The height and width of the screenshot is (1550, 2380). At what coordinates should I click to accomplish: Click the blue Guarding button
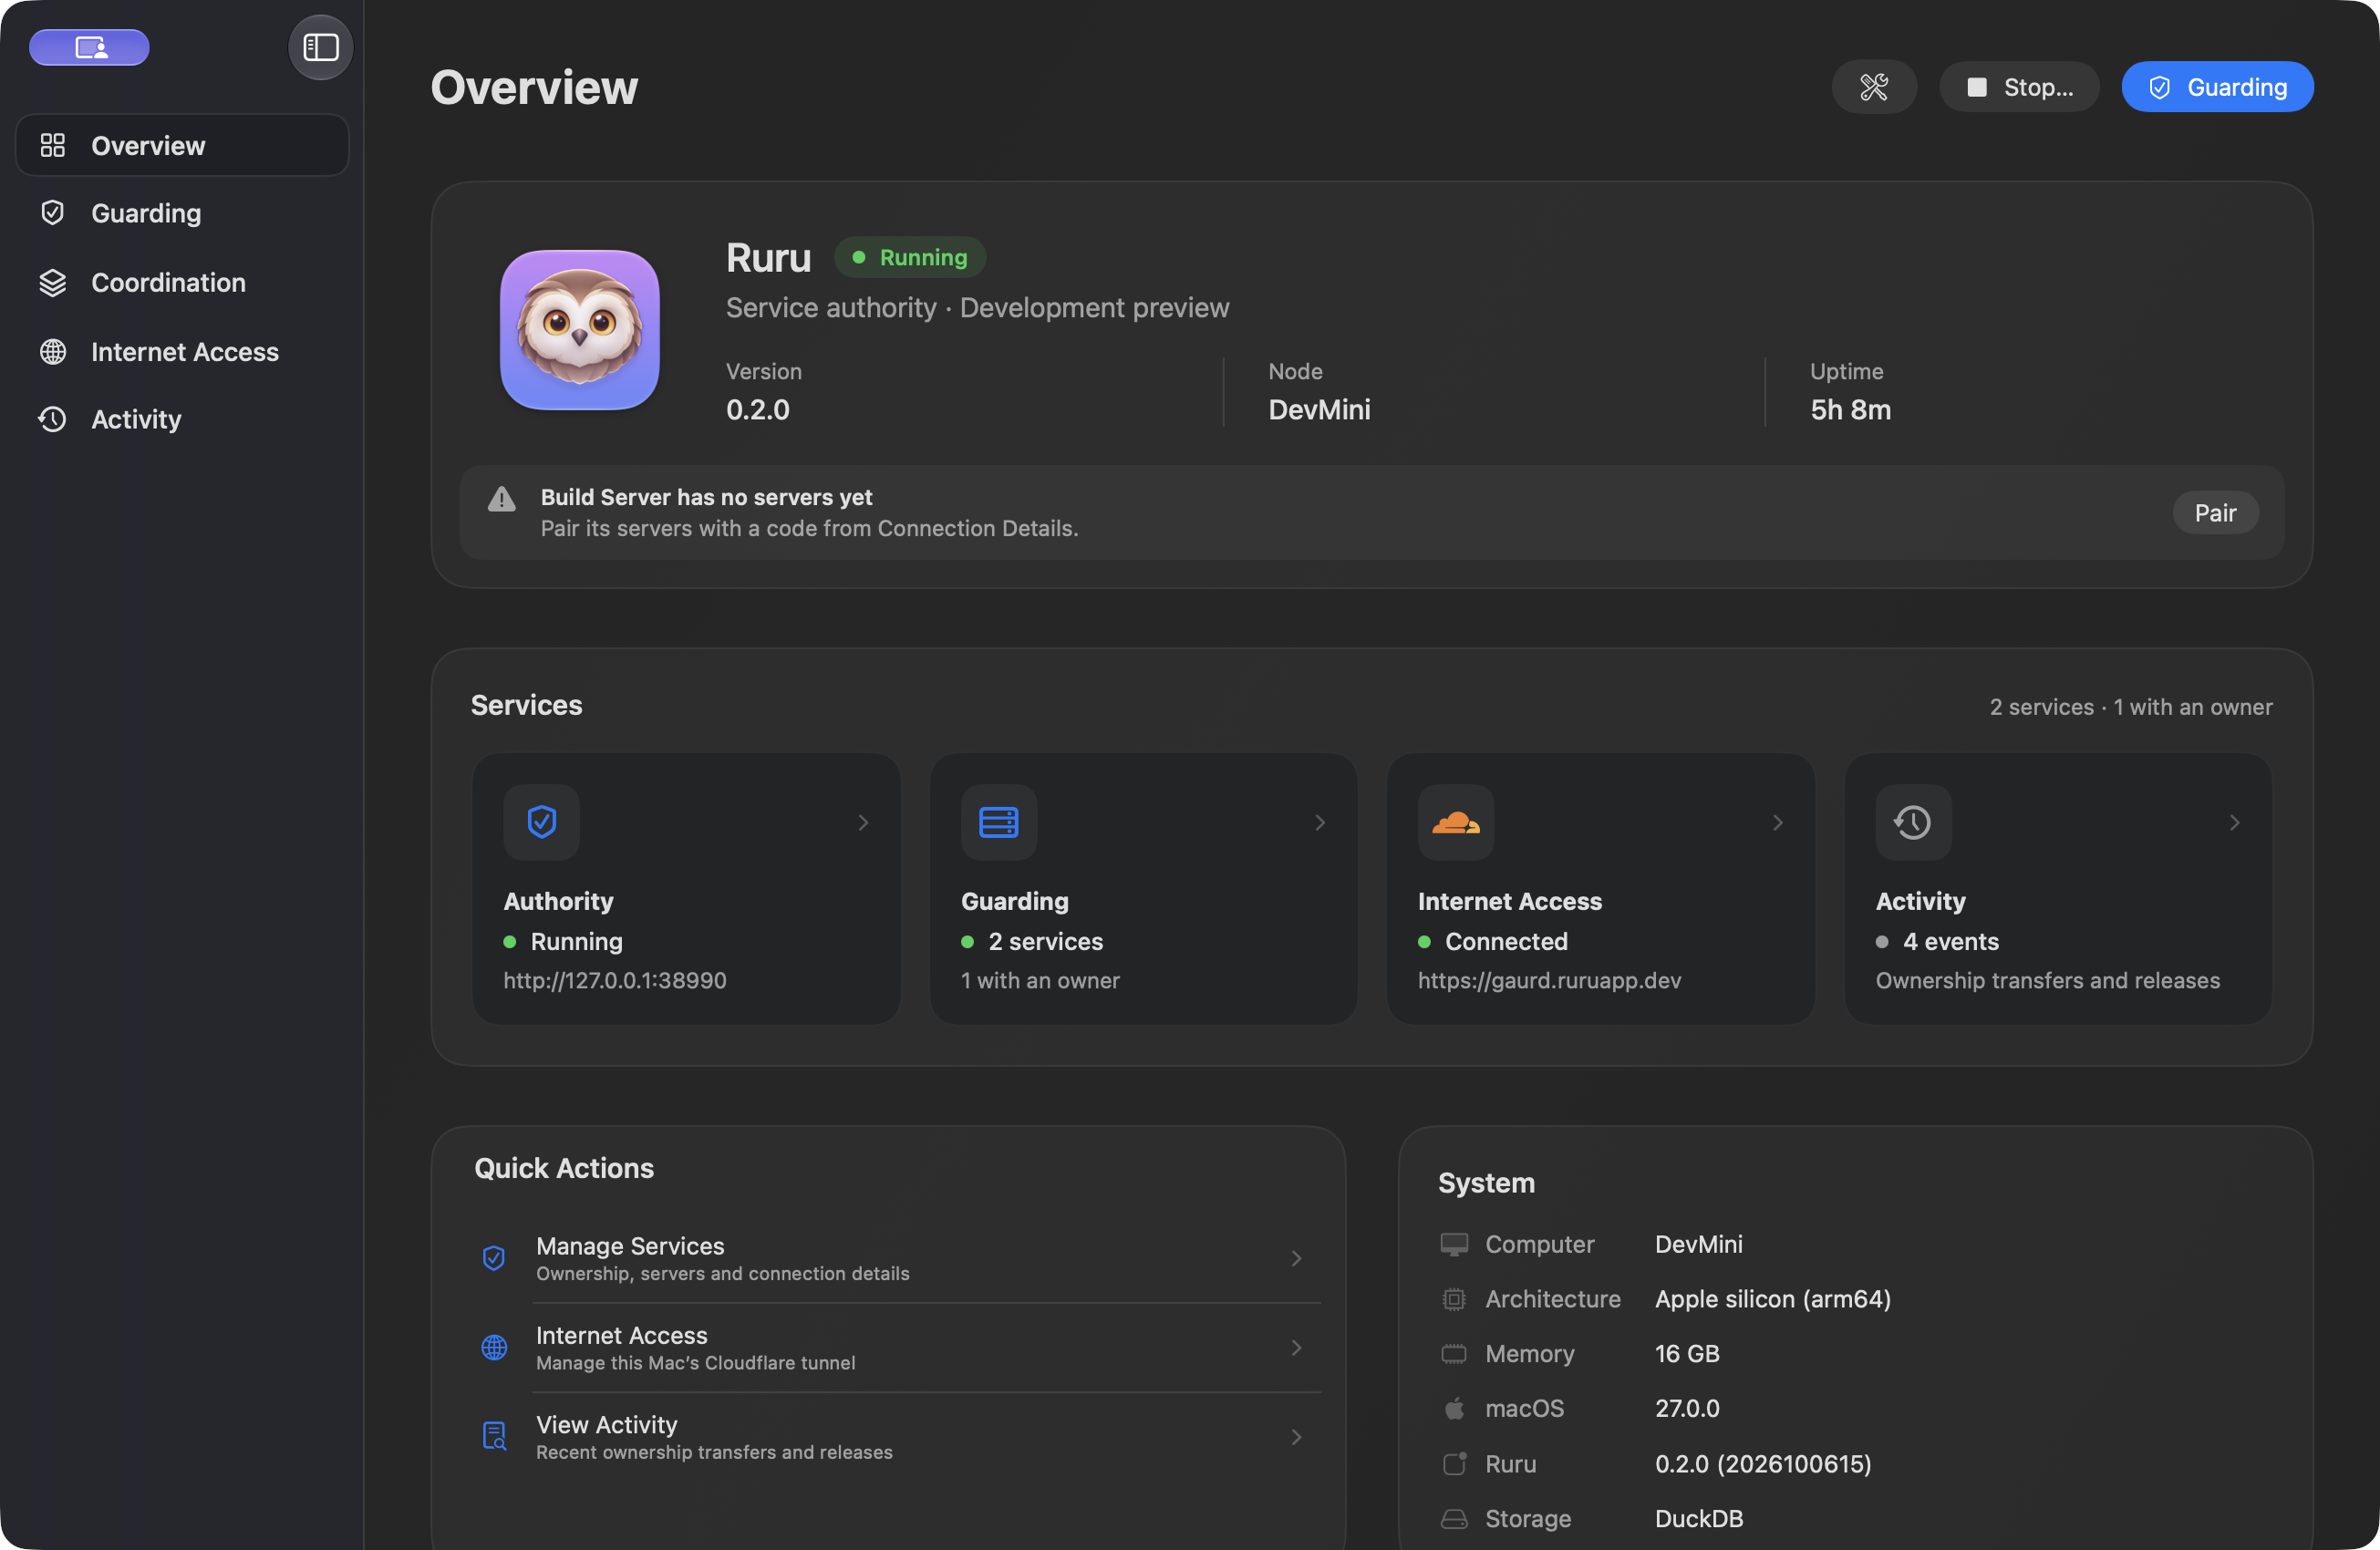pos(2217,87)
